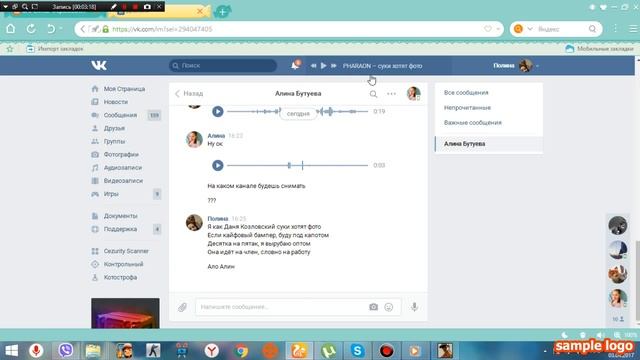Seek in the 0:19 voice message waveform
Screen dimensions: 640x360
[x=298, y=111]
